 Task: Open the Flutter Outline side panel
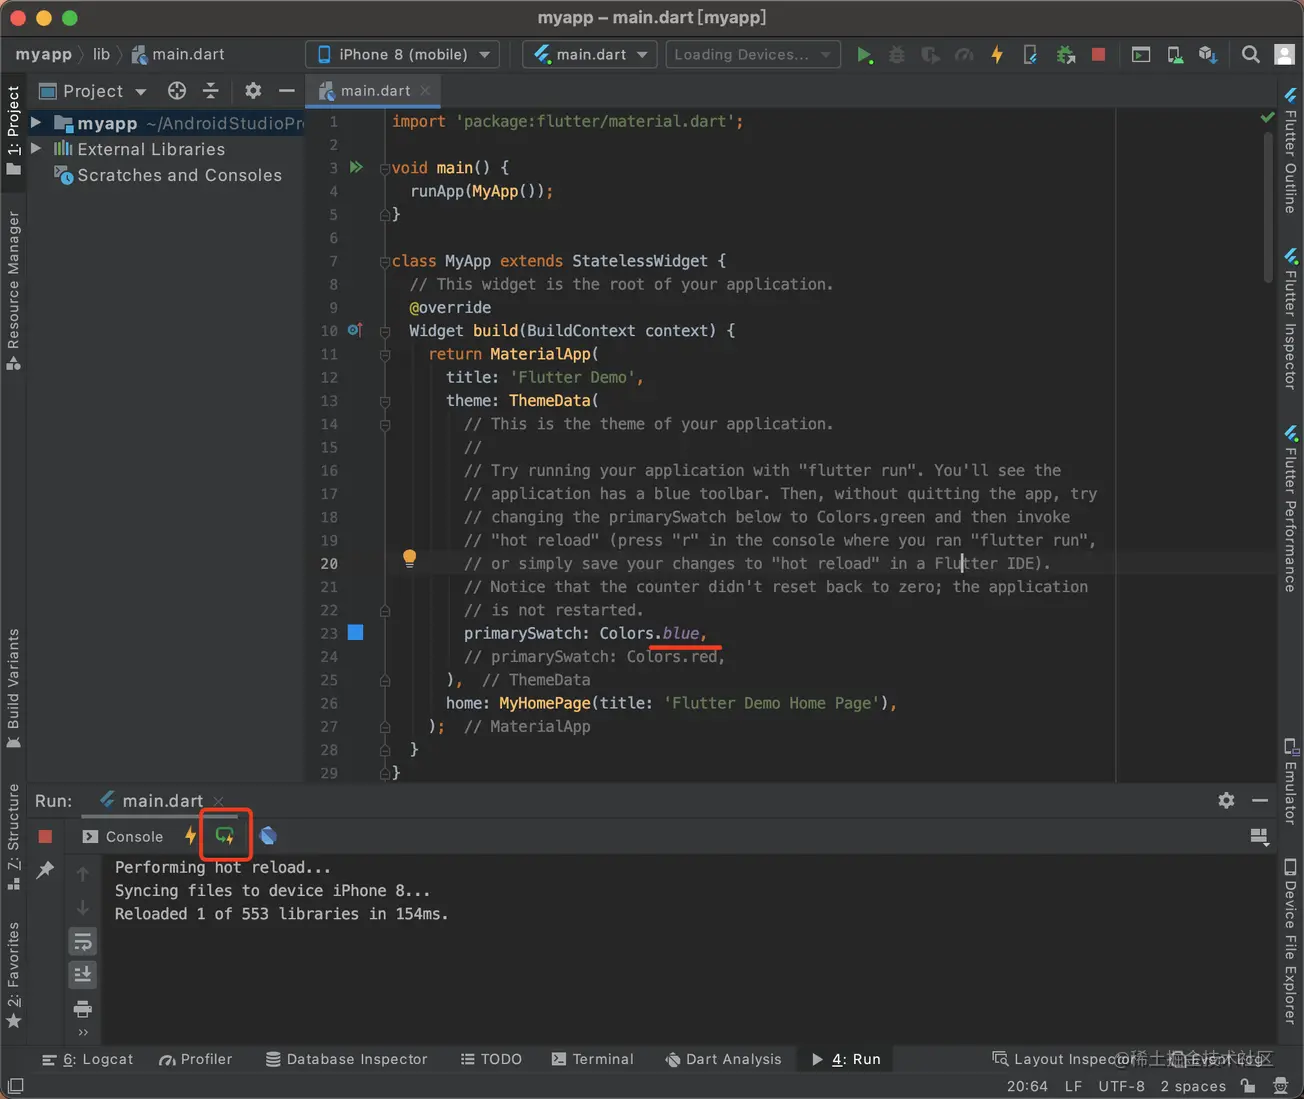click(1291, 150)
